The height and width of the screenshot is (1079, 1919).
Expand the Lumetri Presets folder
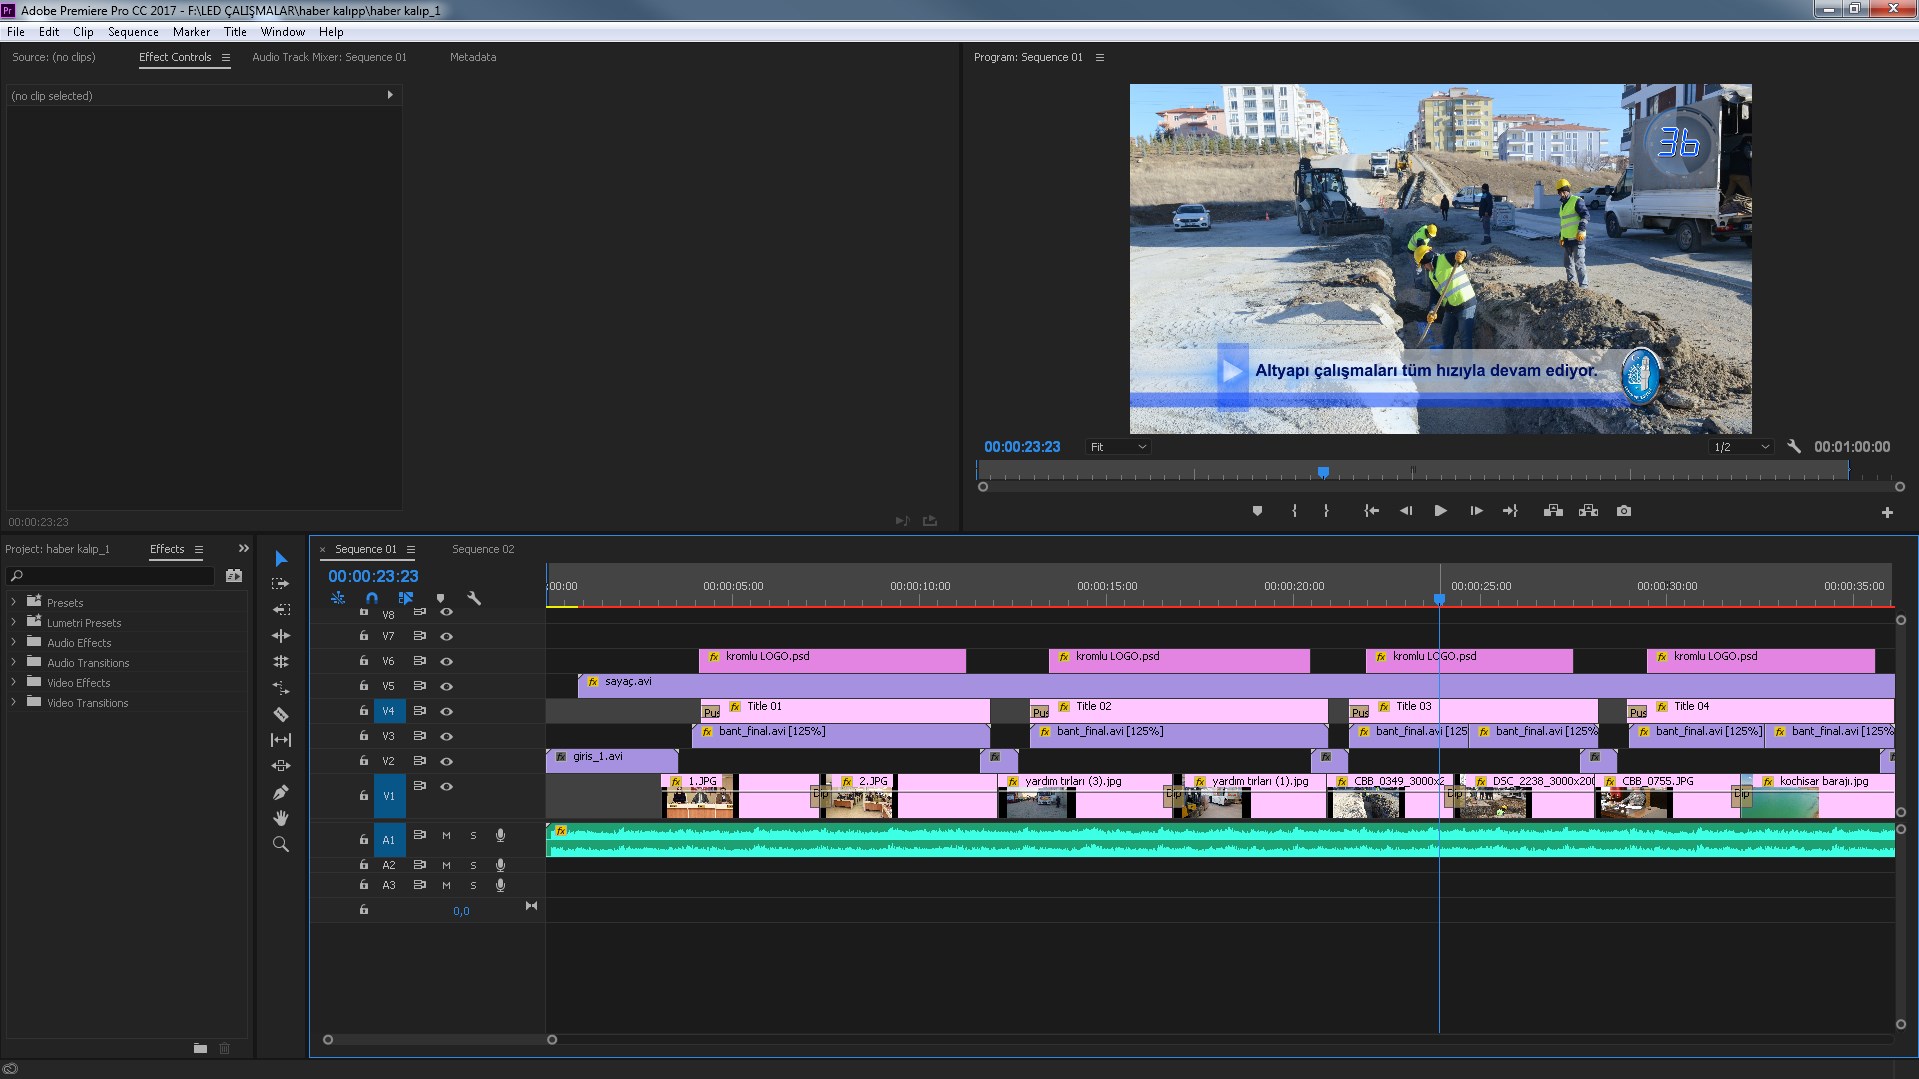click(13, 622)
